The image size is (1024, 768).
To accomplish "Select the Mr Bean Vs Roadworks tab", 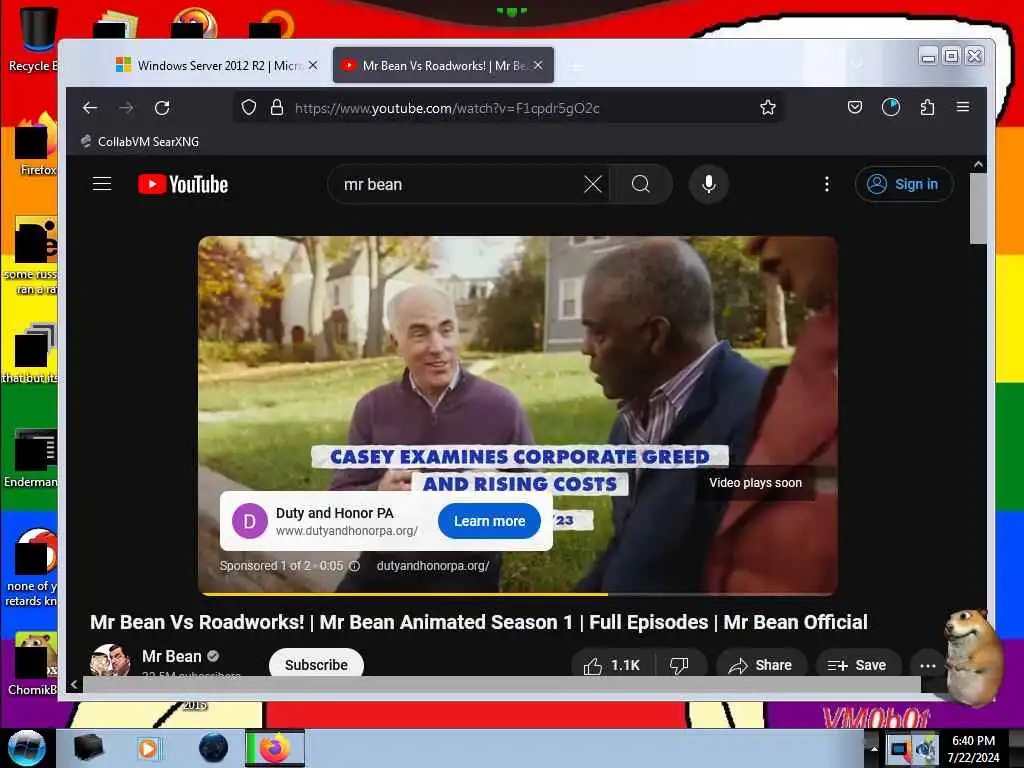I will [443, 65].
